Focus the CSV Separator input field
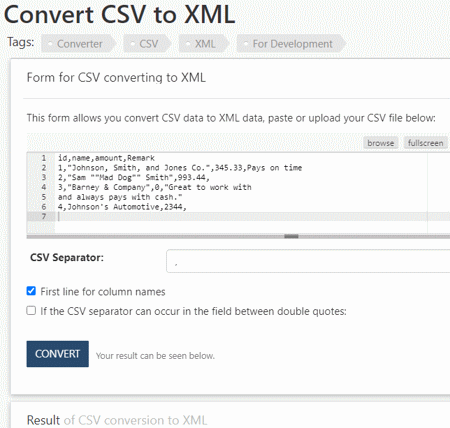450x428 pixels. [x=308, y=261]
